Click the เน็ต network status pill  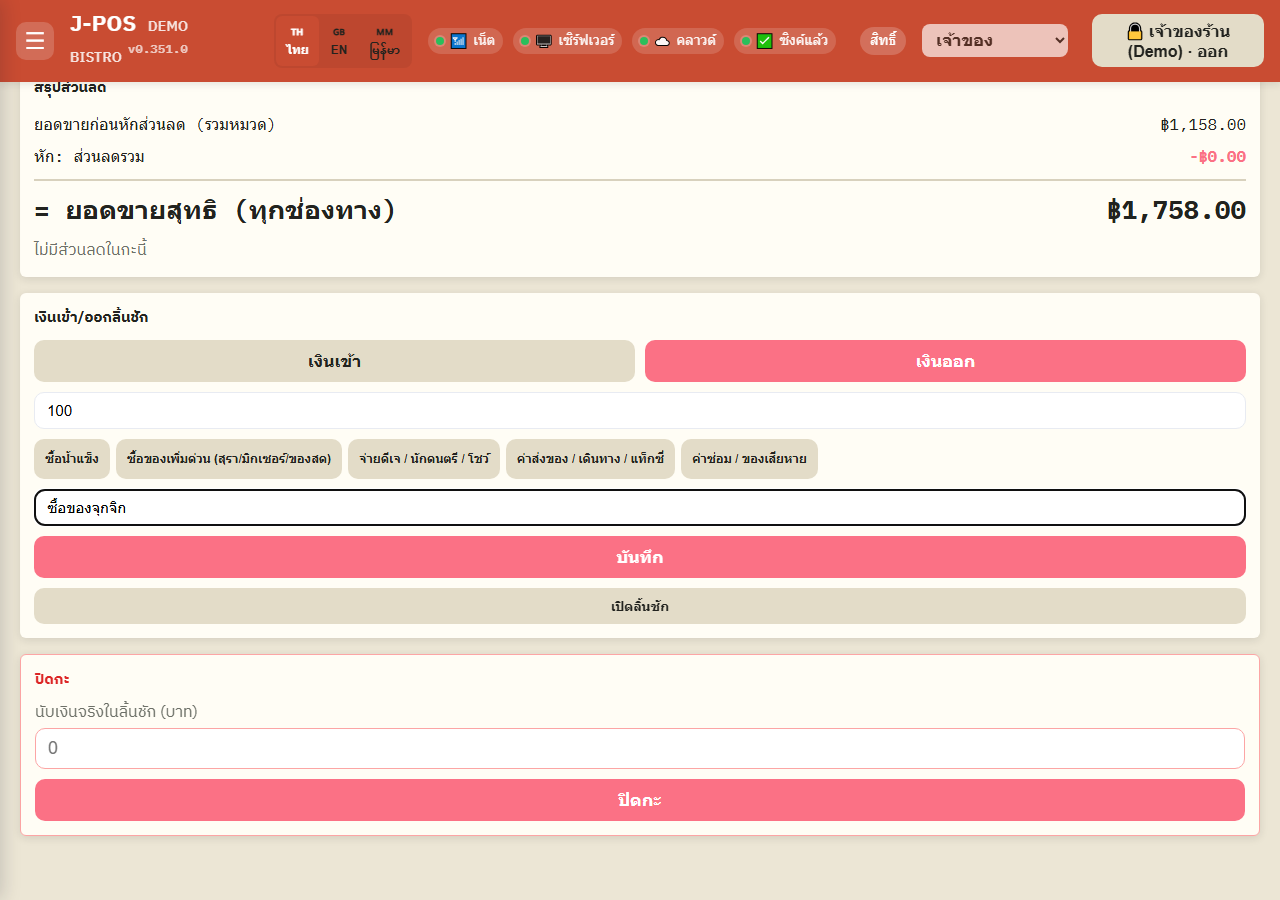coord(466,41)
